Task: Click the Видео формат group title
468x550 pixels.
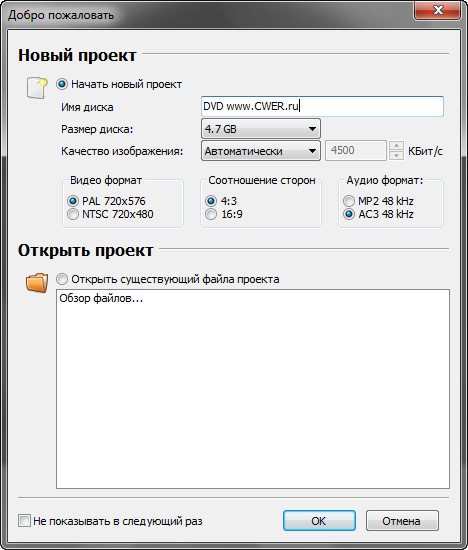Action: (106, 180)
